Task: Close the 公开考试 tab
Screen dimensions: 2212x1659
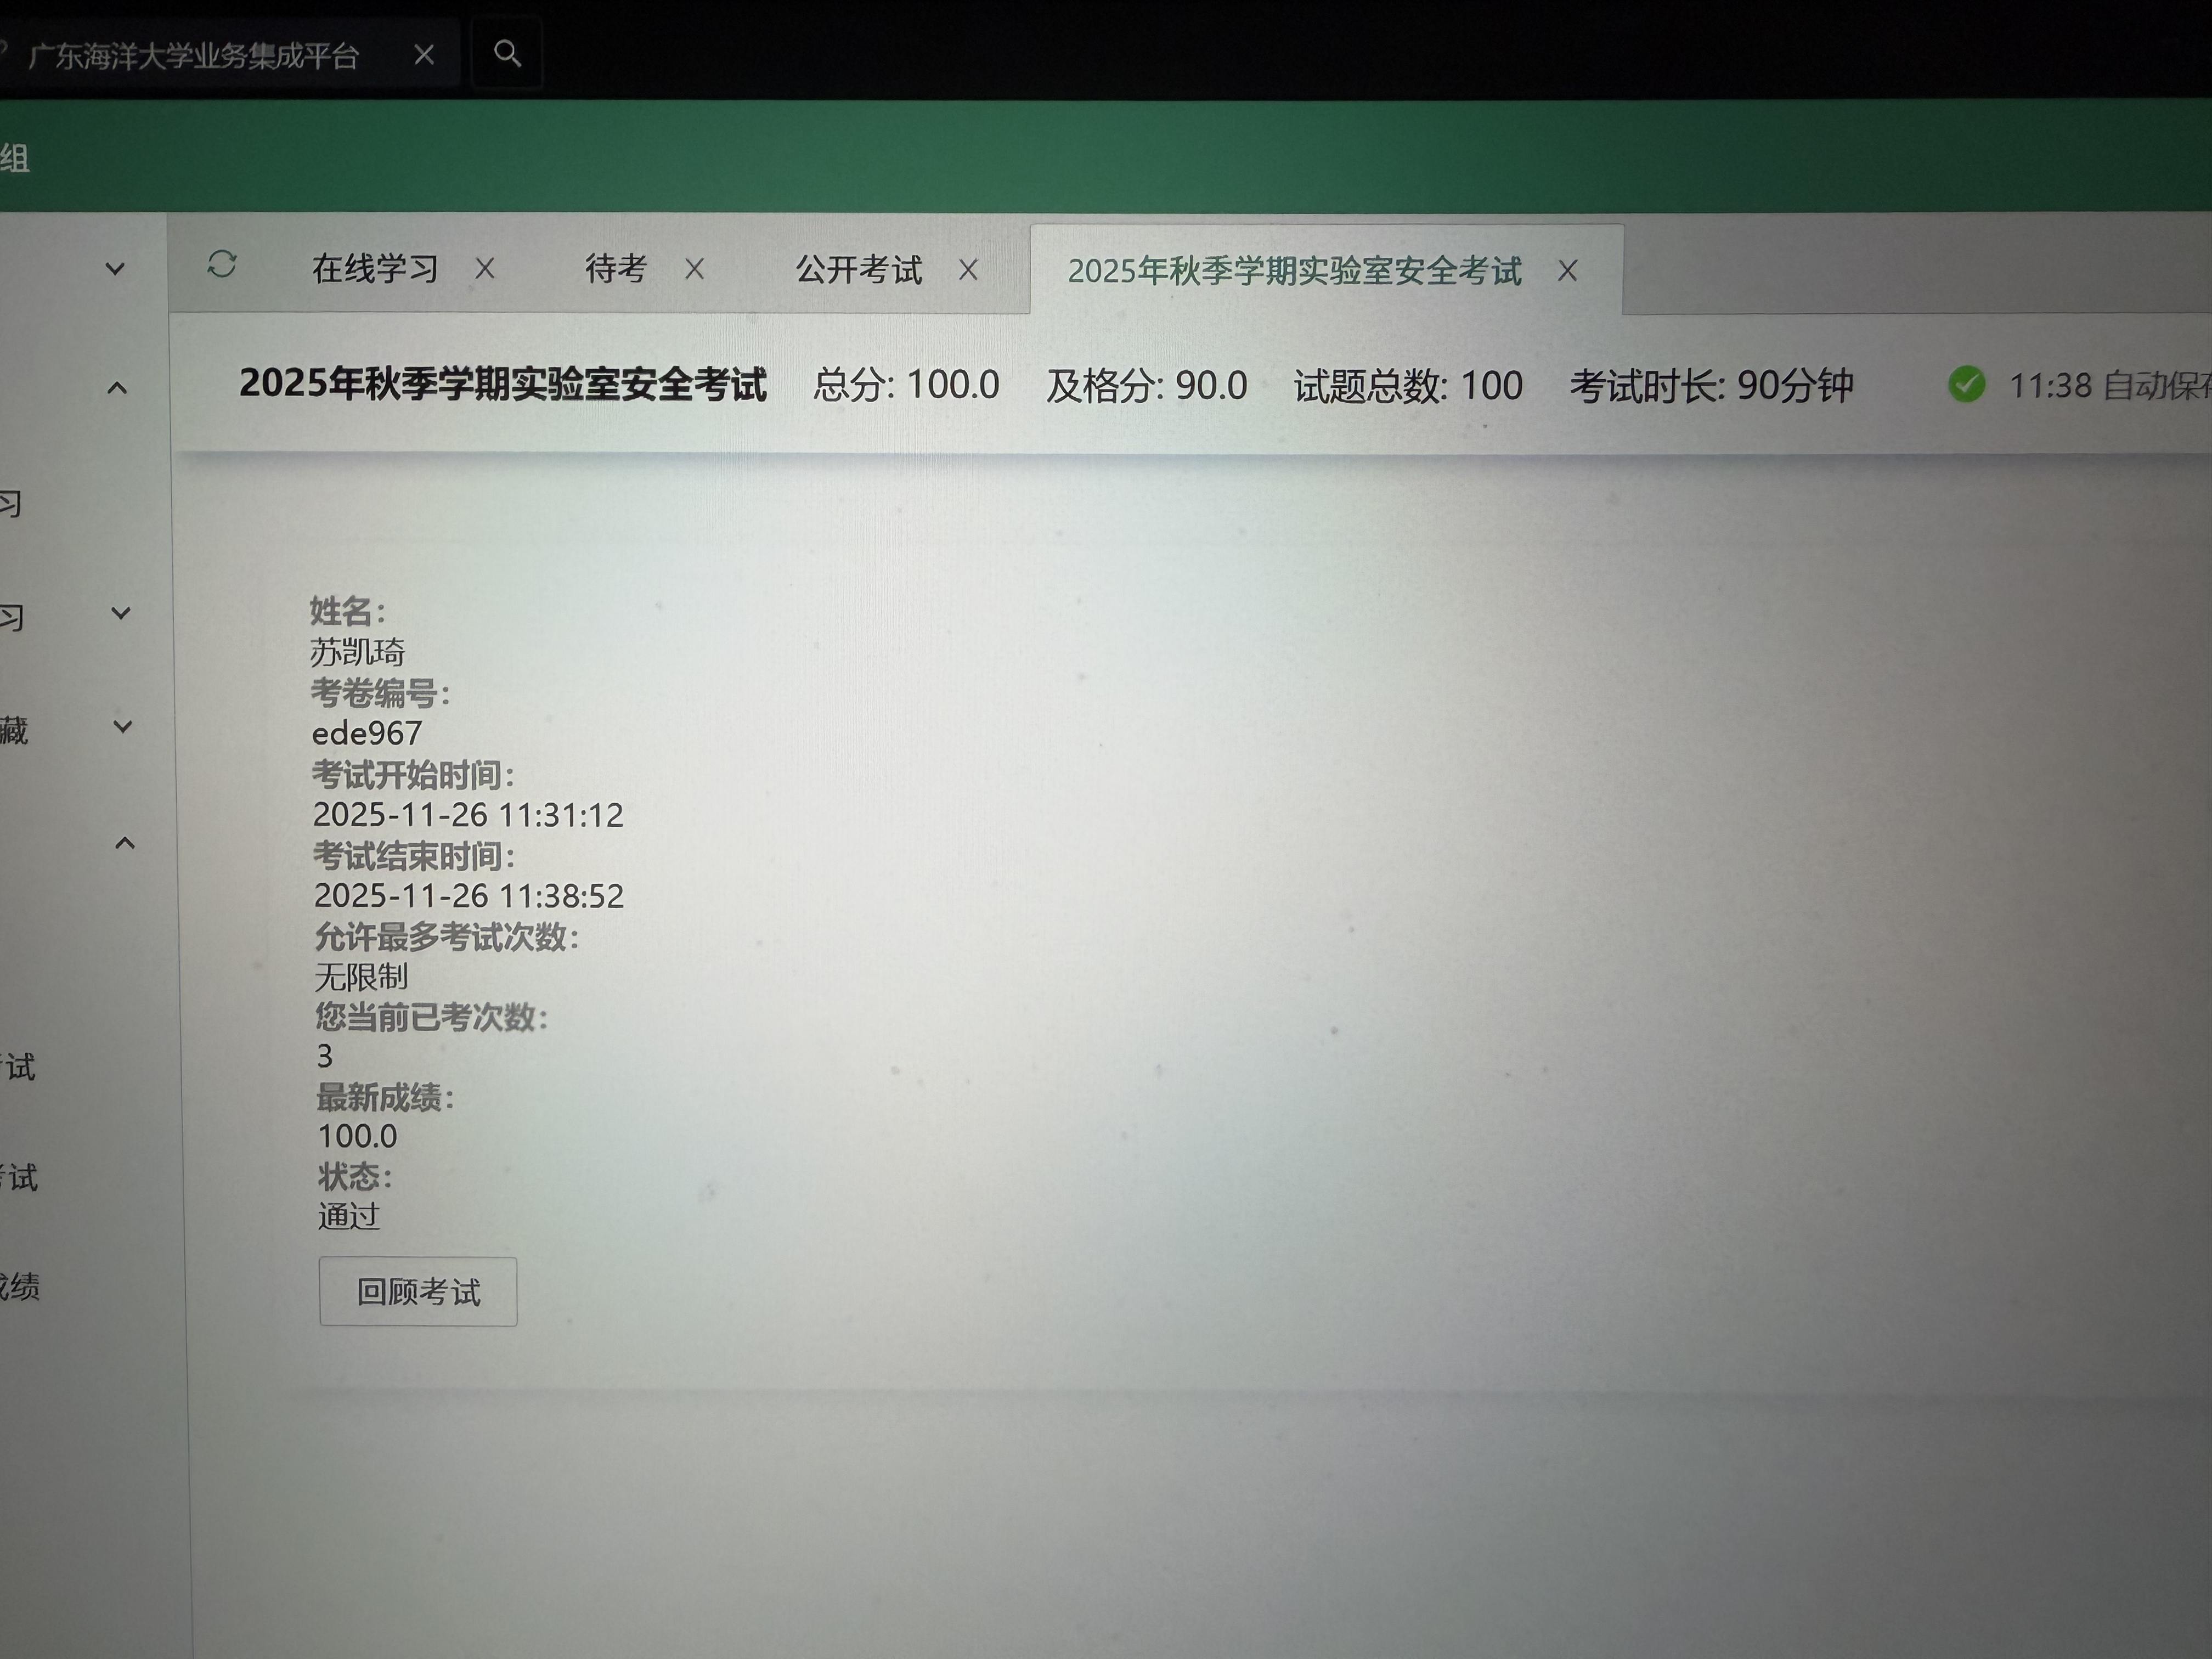Action: click(x=968, y=270)
